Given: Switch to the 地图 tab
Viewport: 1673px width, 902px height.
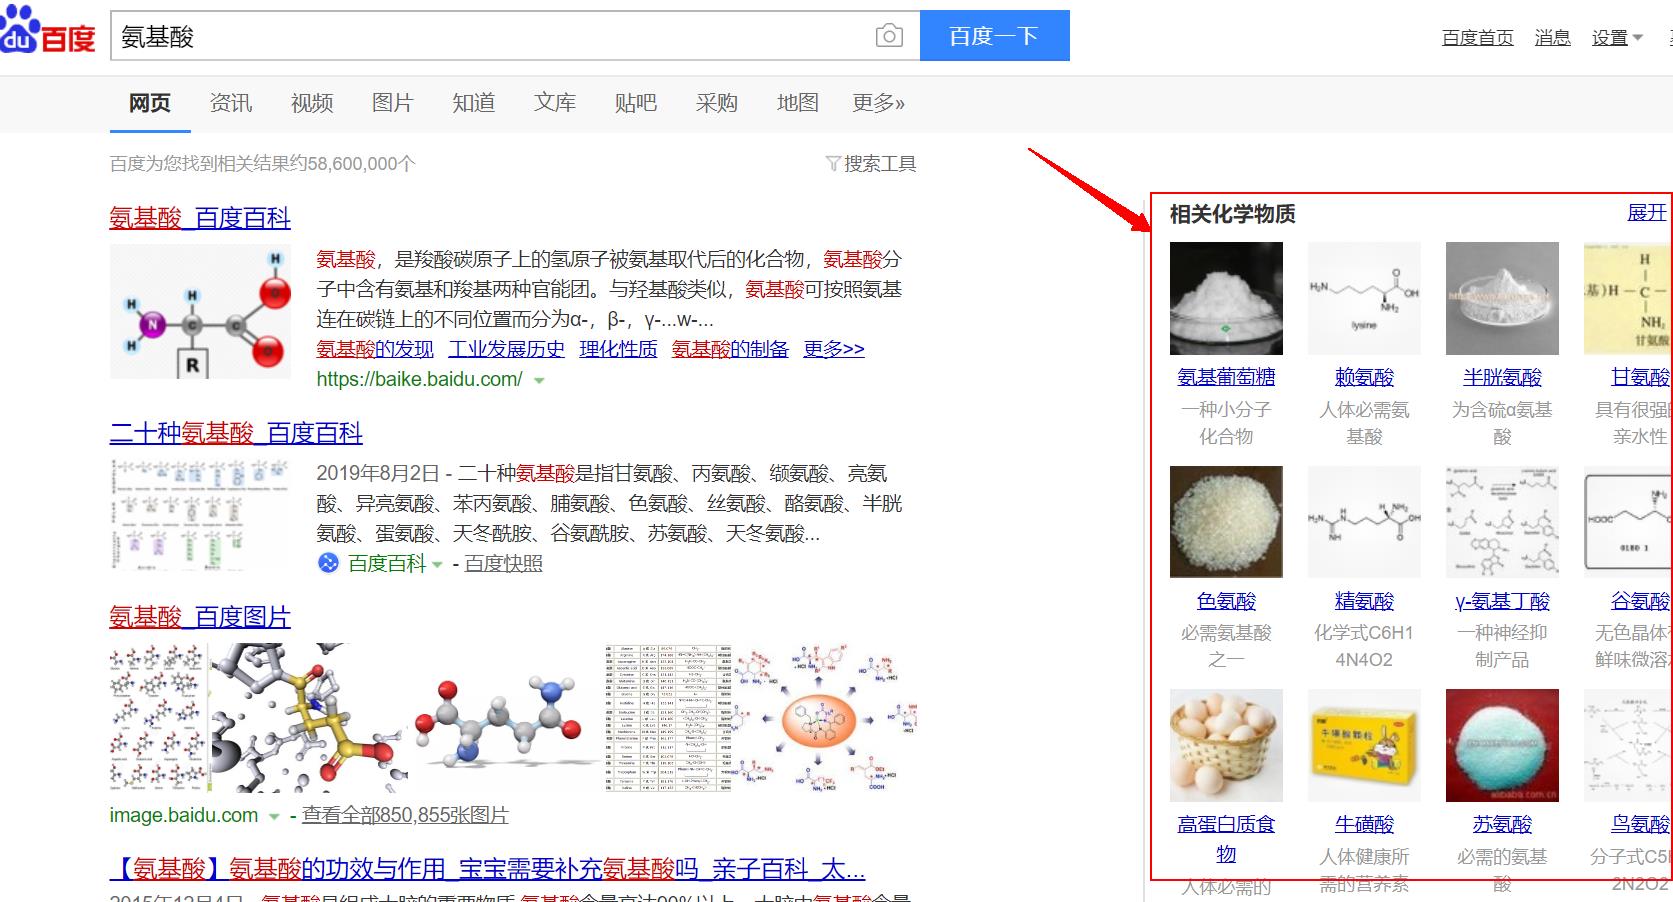Looking at the screenshot, I should point(798,103).
